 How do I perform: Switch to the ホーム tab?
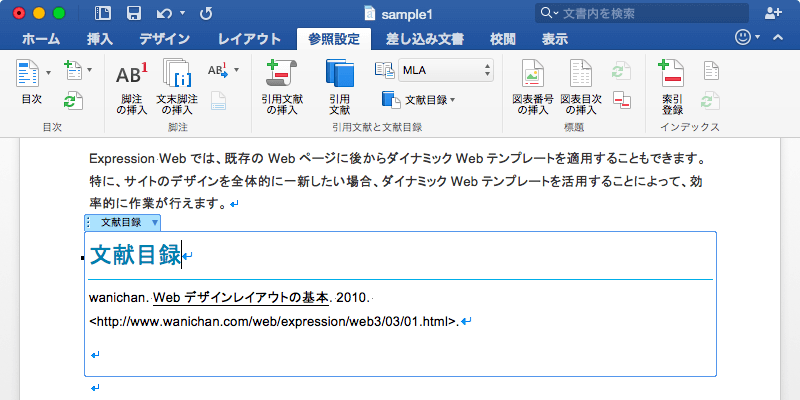[x=41, y=39]
